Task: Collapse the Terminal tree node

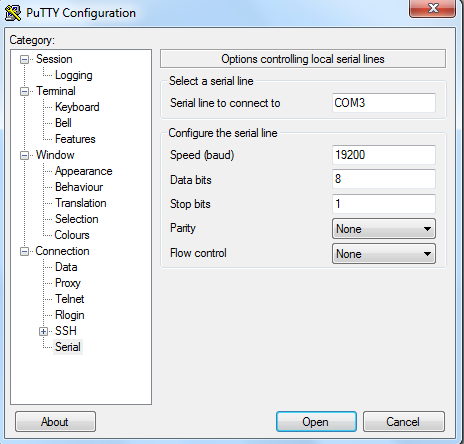Action: coord(24,91)
